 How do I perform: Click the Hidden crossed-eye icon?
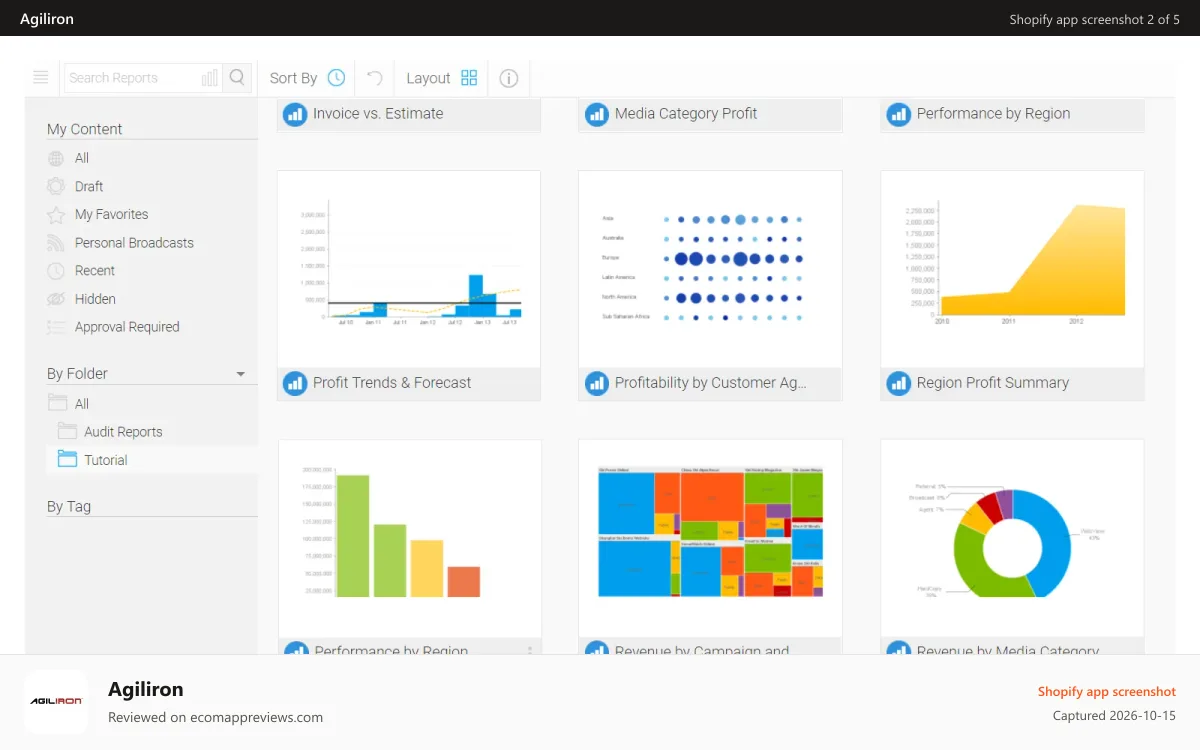coord(56,298)
